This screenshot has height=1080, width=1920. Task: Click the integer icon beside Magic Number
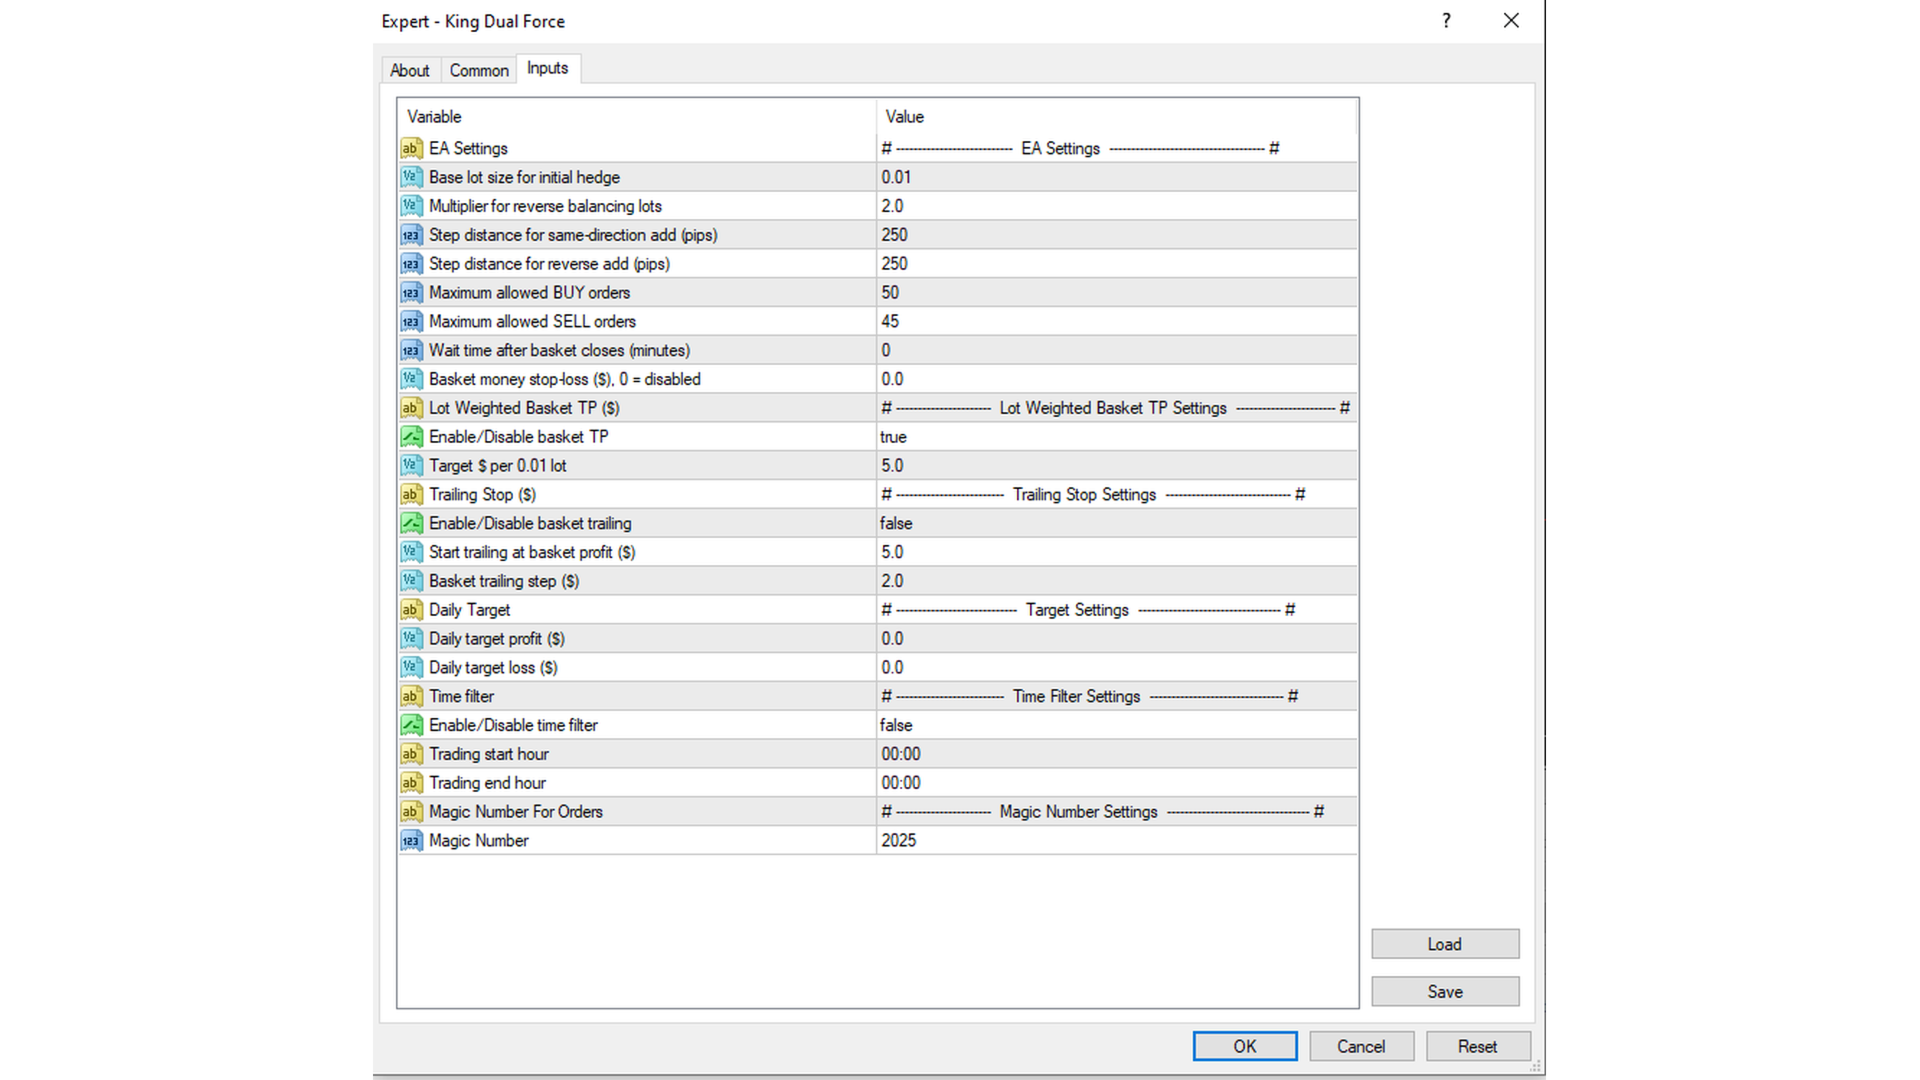411,841
